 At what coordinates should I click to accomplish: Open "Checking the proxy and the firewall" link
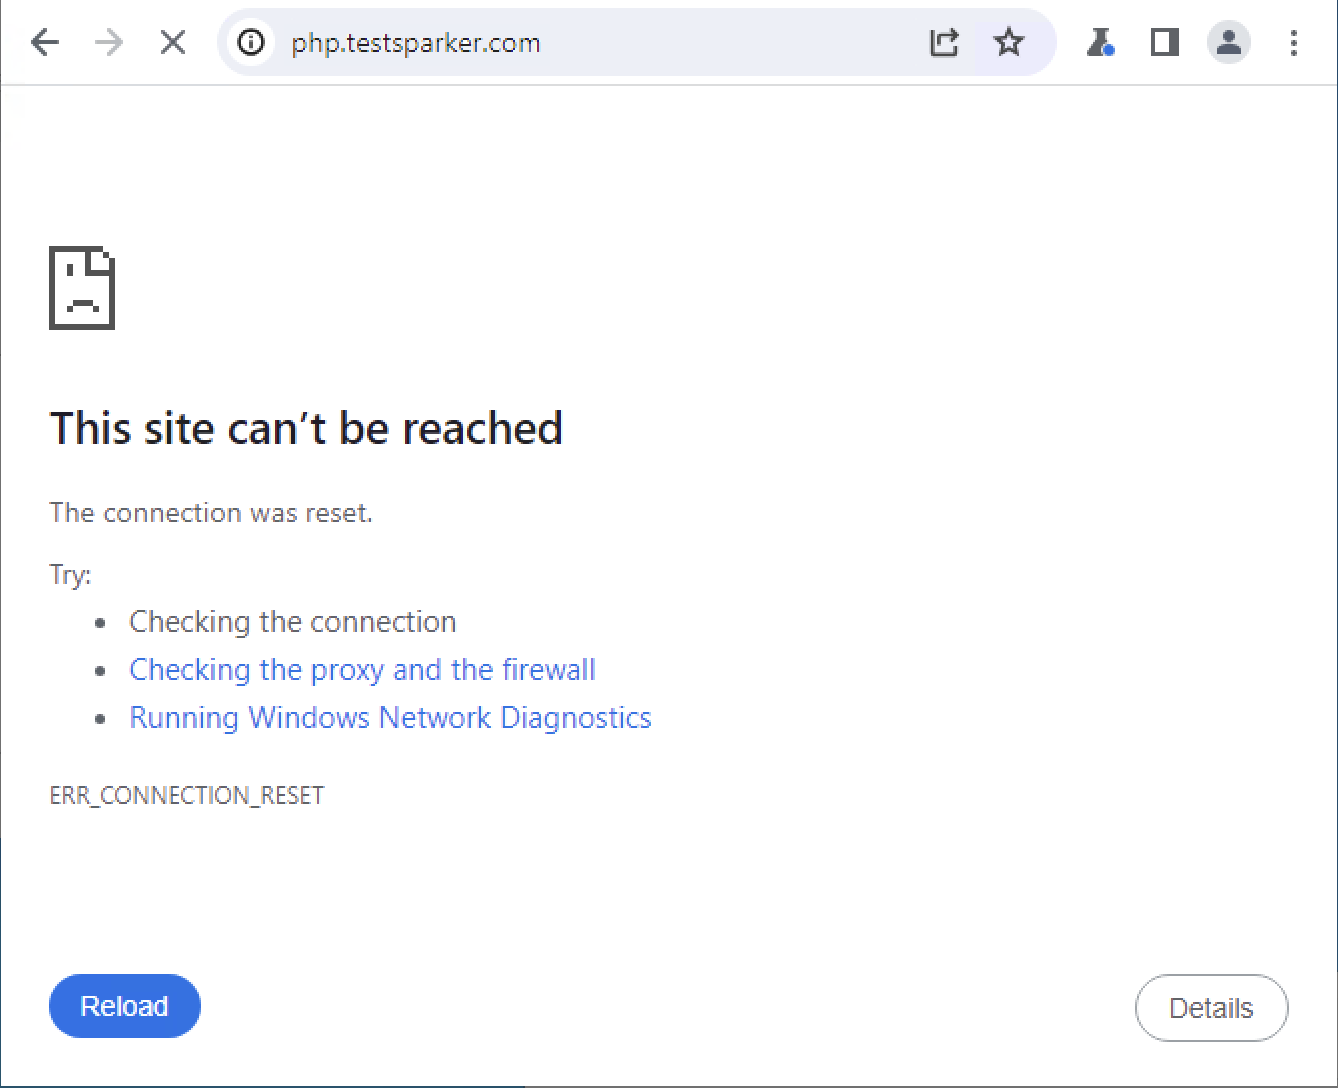[362, 670]
